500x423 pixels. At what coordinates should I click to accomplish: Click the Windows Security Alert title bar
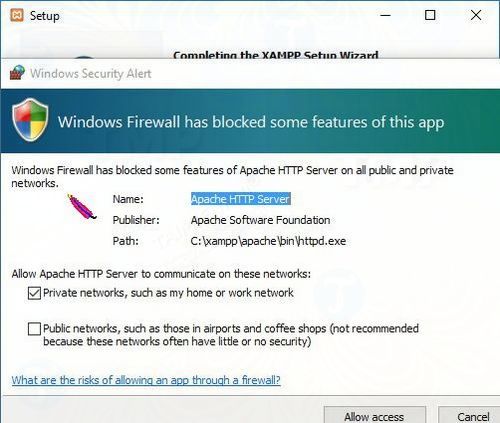250,73
